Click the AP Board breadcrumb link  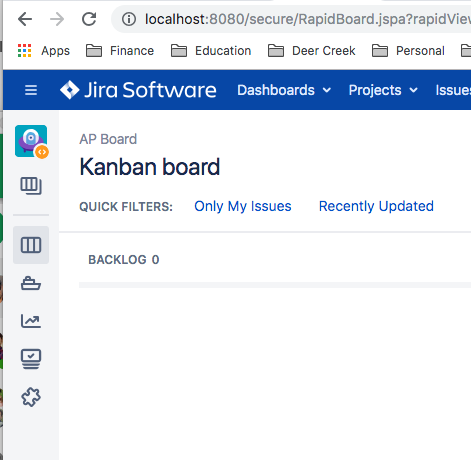click(x=108, y=139)
